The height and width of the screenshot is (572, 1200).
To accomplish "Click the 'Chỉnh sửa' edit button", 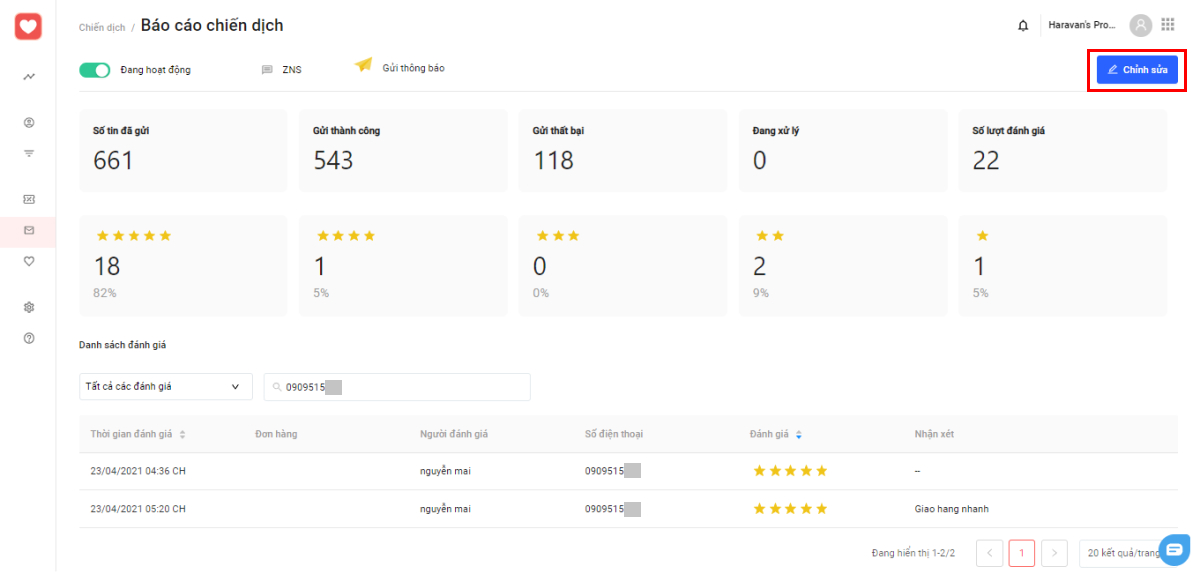I will (x=1137, y=69).
